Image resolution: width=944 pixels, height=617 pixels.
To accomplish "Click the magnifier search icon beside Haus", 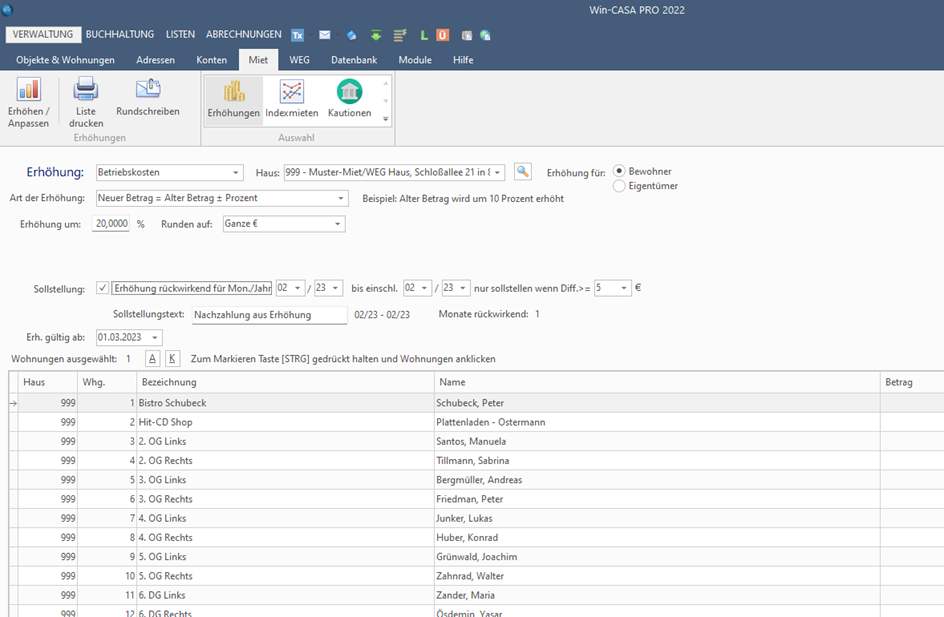I will click(523, 172).
